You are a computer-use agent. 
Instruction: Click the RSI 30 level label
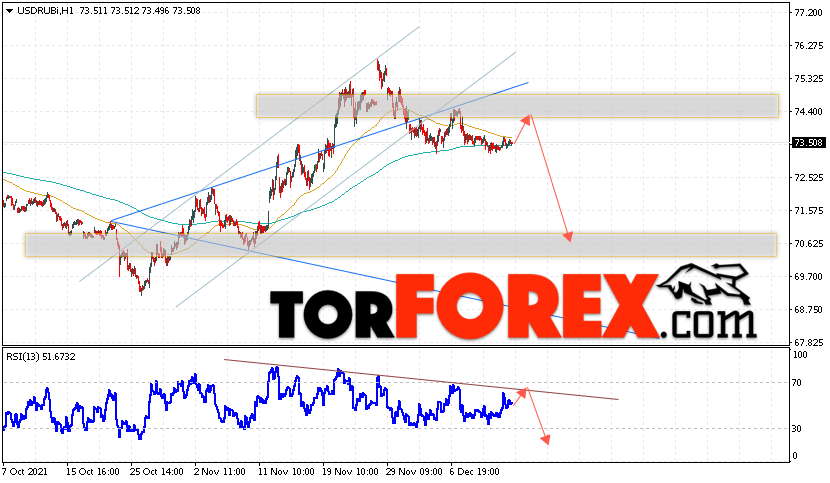(797, 428)
